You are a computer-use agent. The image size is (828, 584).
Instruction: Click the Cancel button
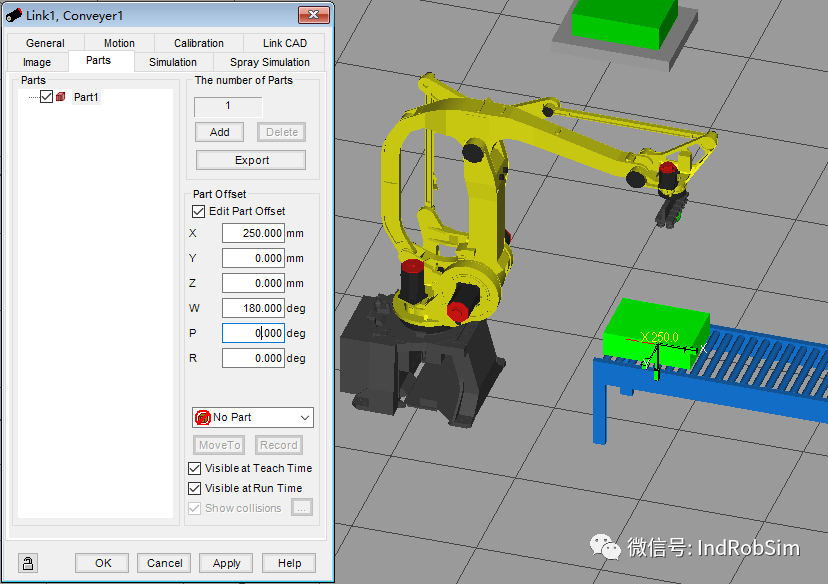click(x=165, y=563)
